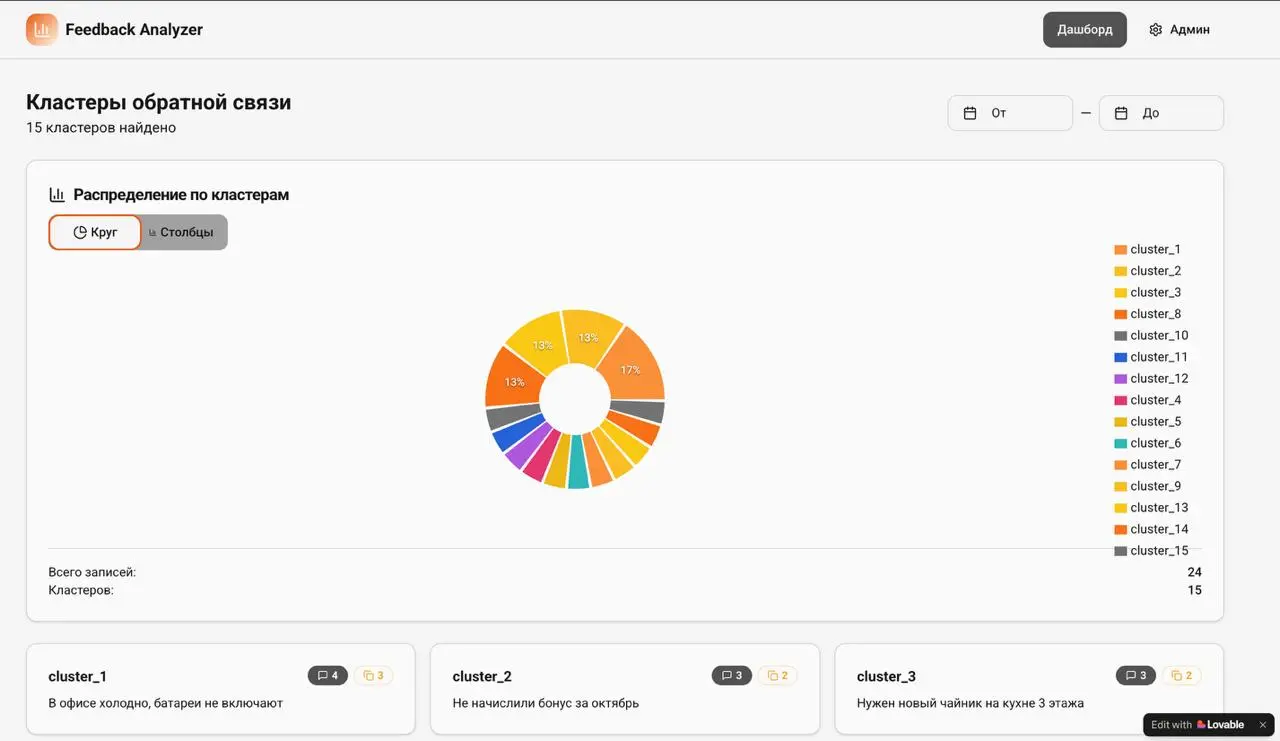The image size is (1280, 741).
Task: Open the До end date picker
Action: pos(1161,113)
